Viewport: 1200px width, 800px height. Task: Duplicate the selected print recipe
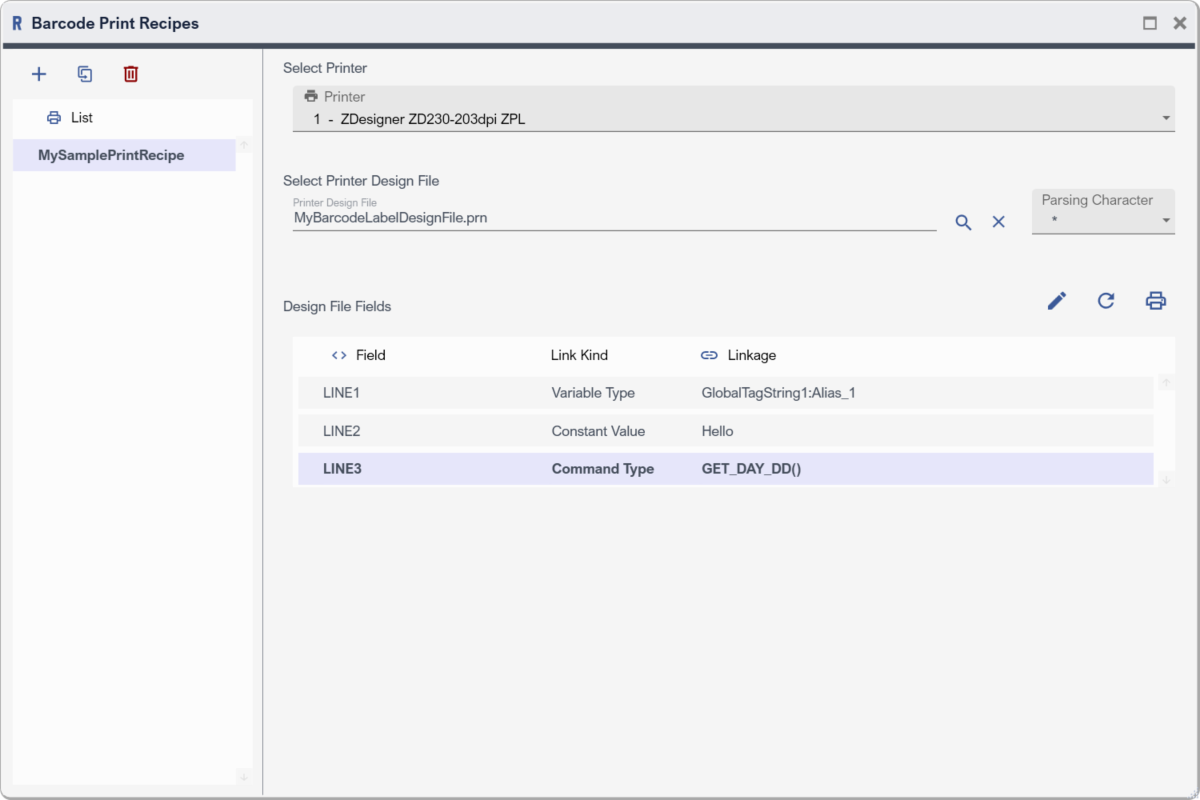pos(85,74)
